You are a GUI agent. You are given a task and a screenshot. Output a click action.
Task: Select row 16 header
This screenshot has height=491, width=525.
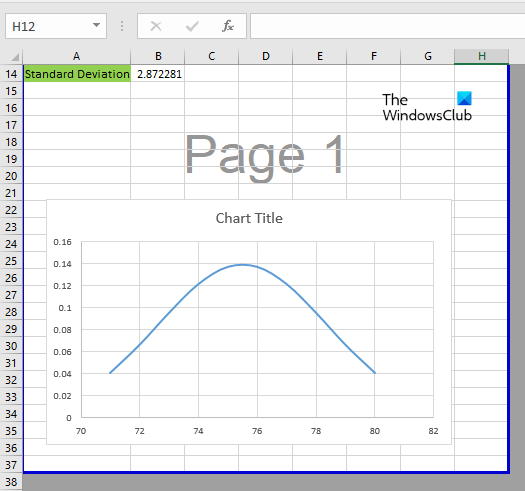pyautogui.click(x=11, y=108)
